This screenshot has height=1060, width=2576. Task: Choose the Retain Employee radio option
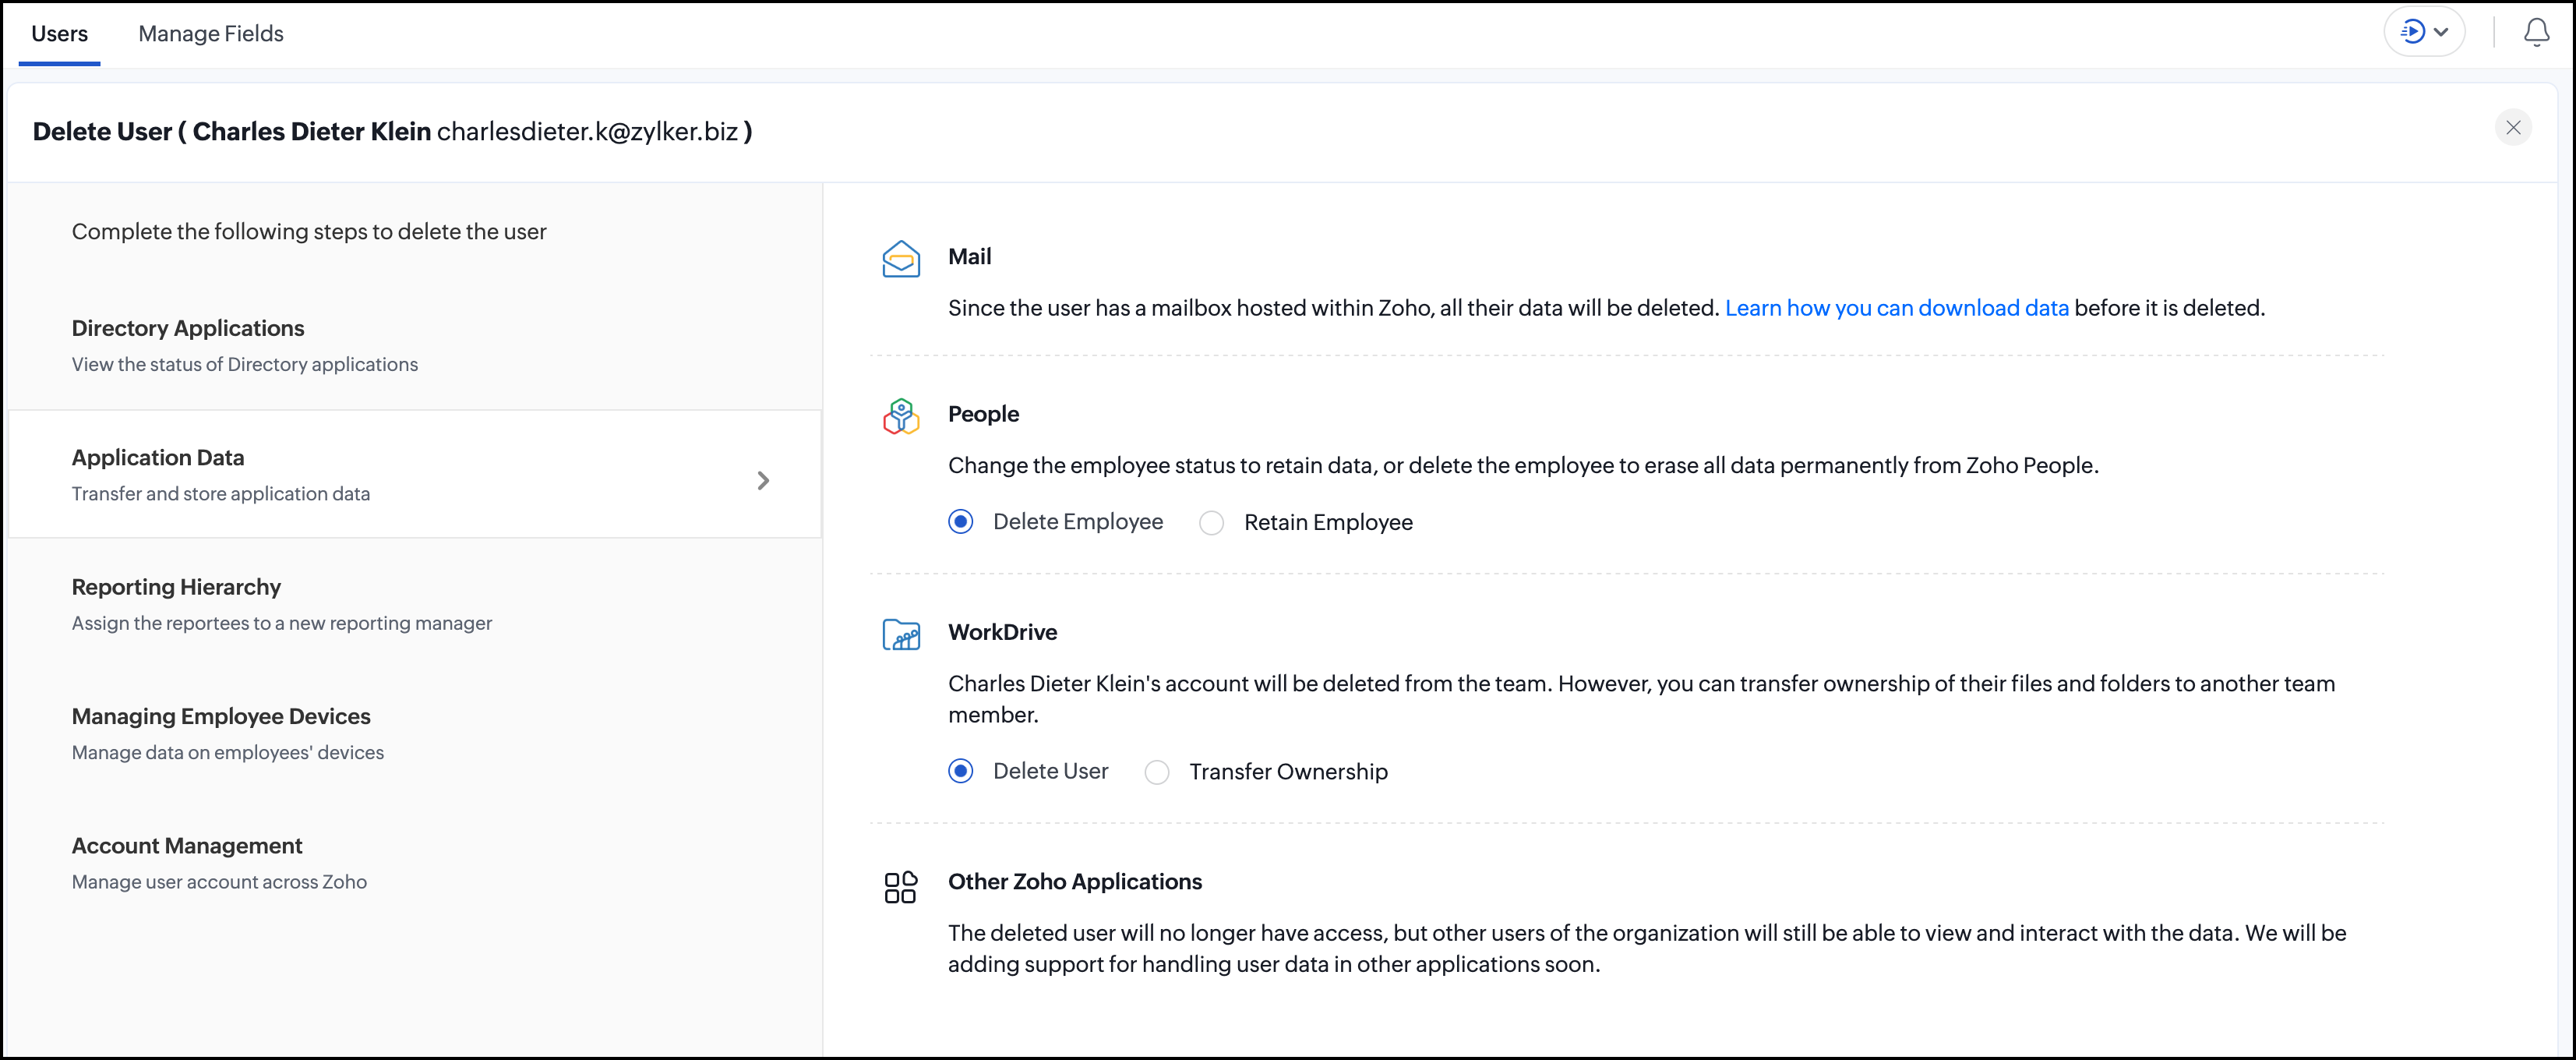tap(1212, 523)
